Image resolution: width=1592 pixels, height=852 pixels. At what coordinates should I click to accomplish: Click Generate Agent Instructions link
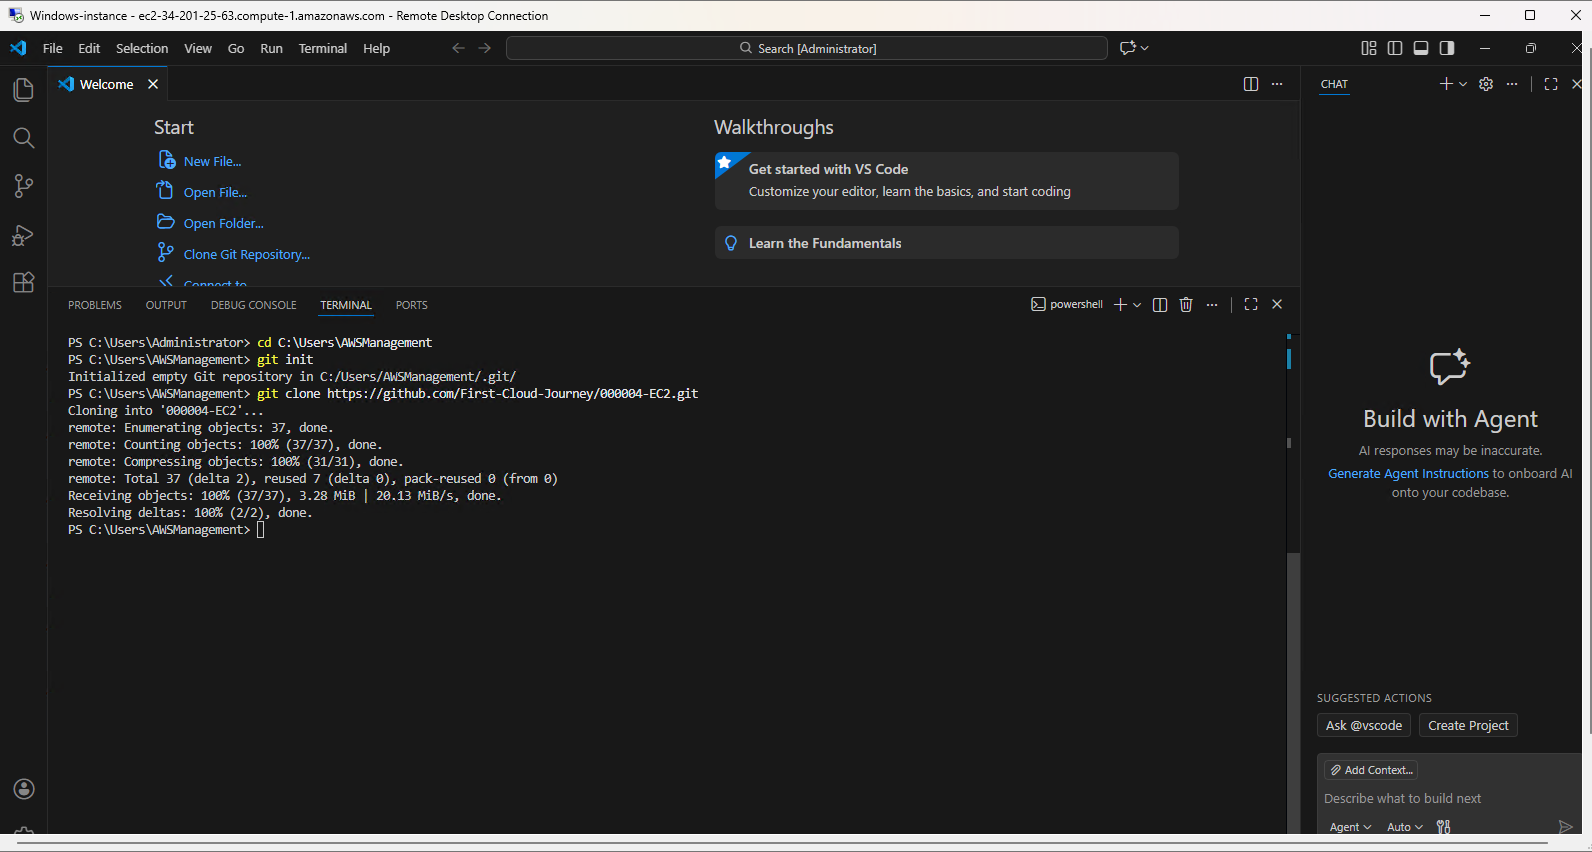1408,473
